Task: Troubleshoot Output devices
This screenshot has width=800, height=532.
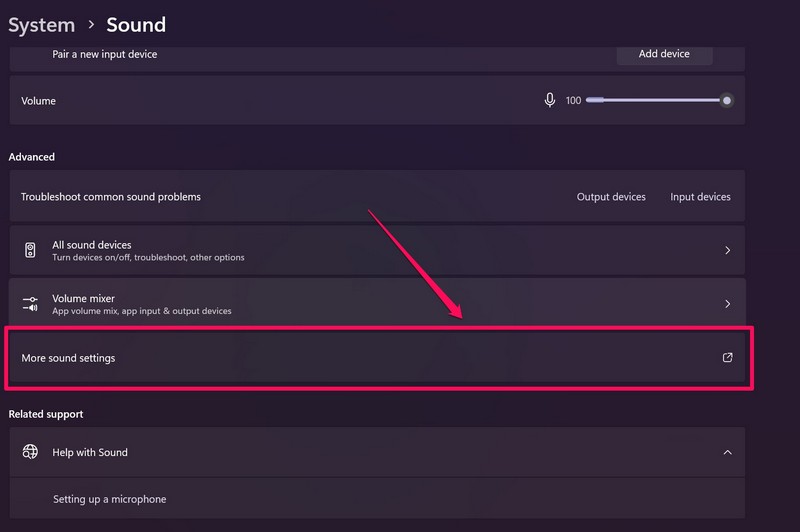Action: coord(611,197)
